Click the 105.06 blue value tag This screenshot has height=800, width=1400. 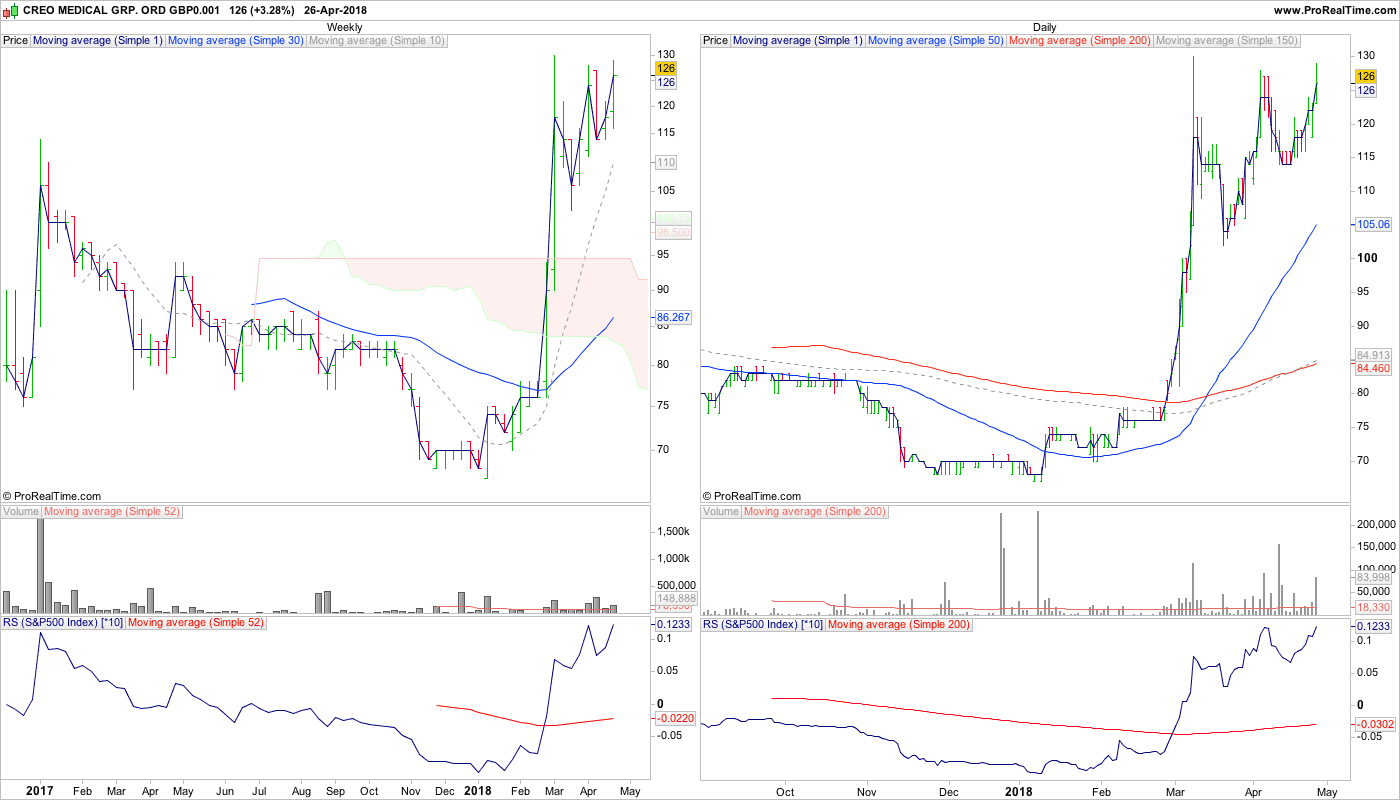pyautogui.click(x=1373, y=225)
